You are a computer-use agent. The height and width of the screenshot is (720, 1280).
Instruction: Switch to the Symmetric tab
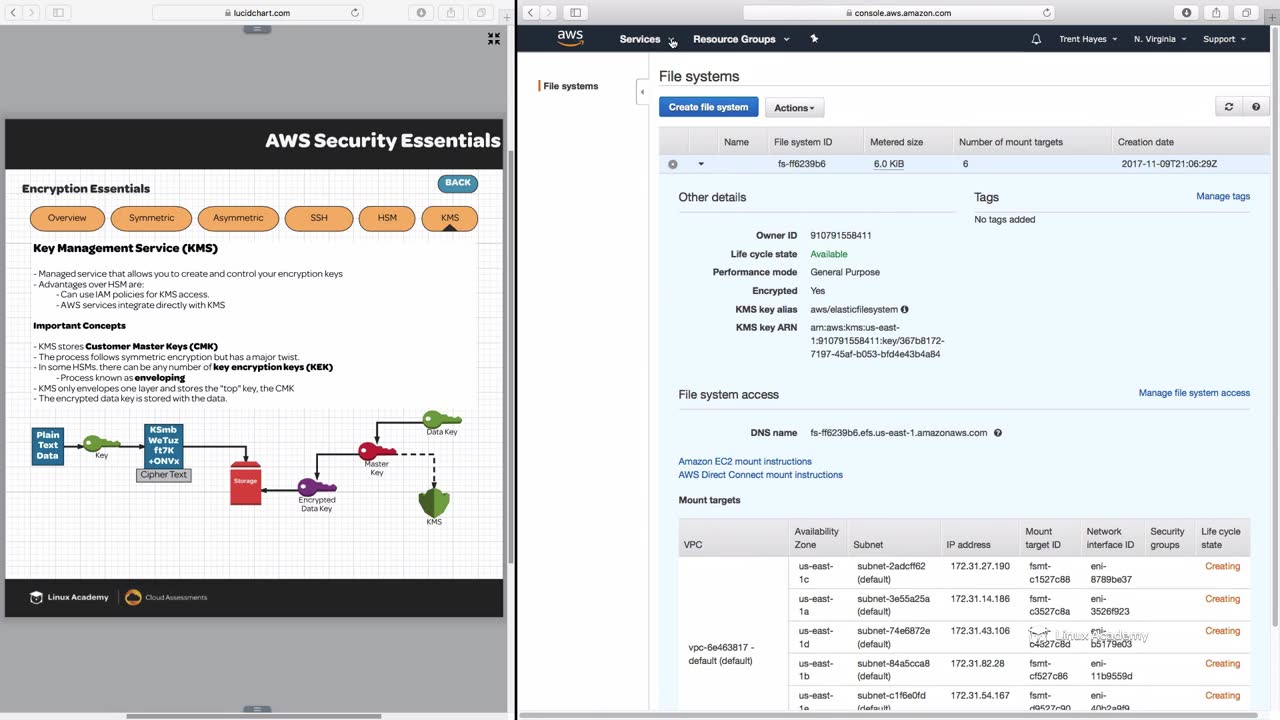click(152, 218)
